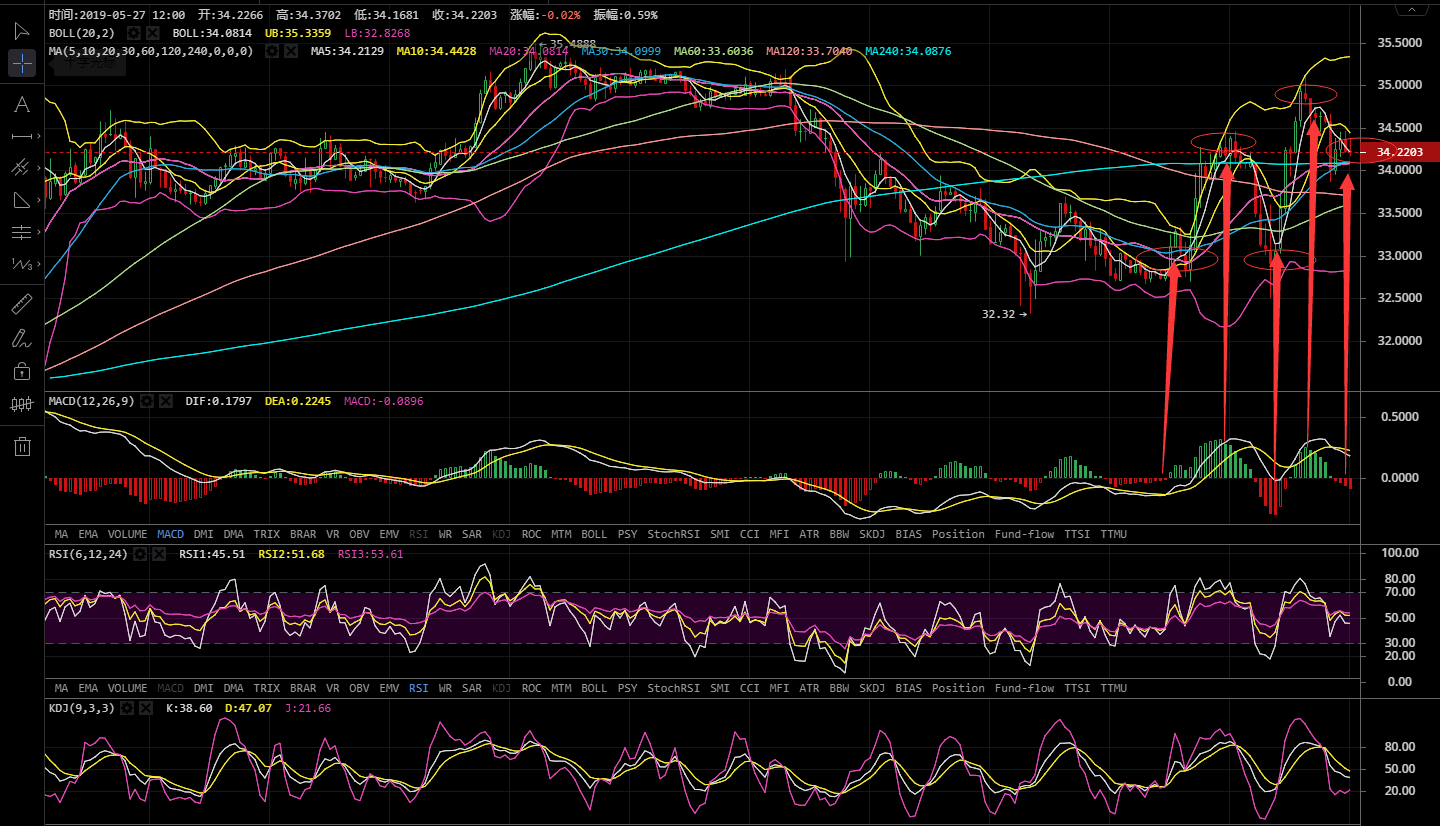Click the MA240:34.0876 legend value
The height and width of the screenshot is (826, 1440).
[908, 50]
